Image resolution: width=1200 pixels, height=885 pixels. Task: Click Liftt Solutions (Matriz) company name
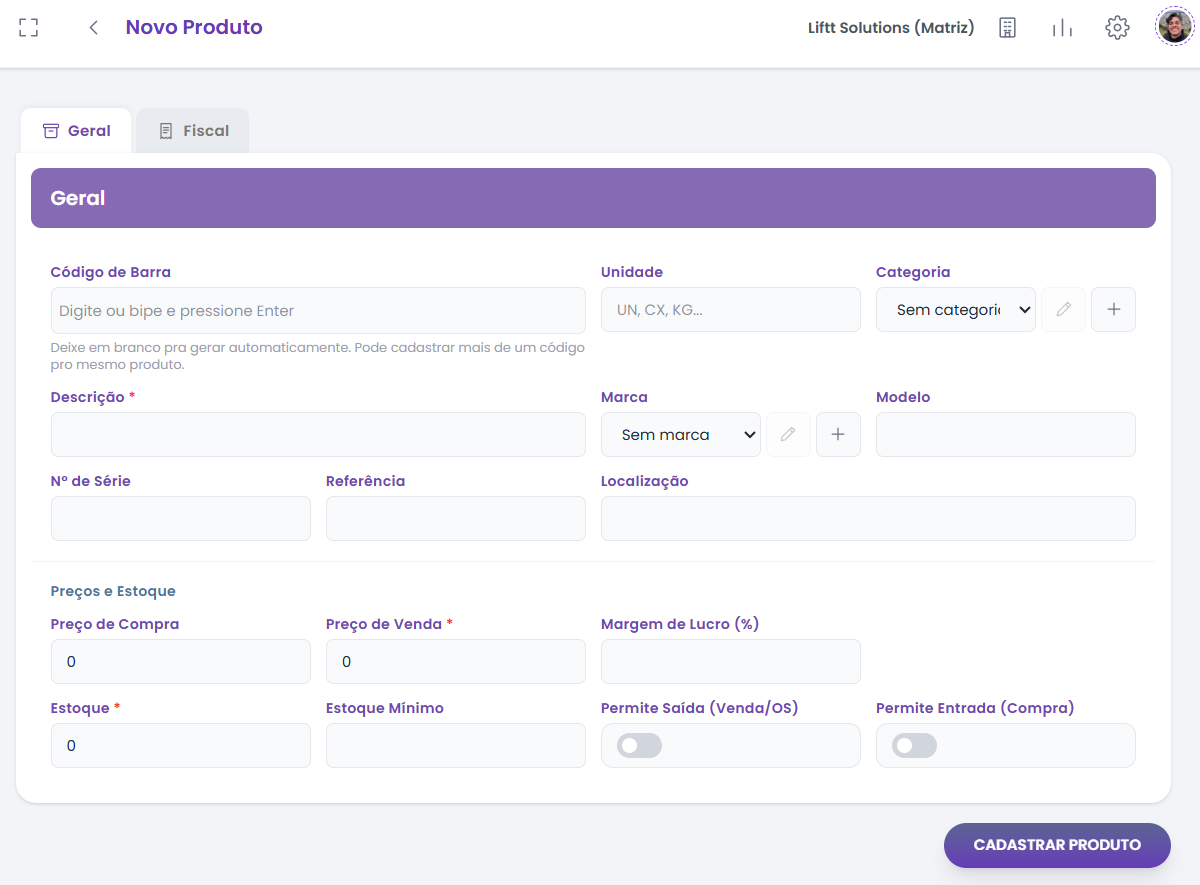[x=891, y=28]
